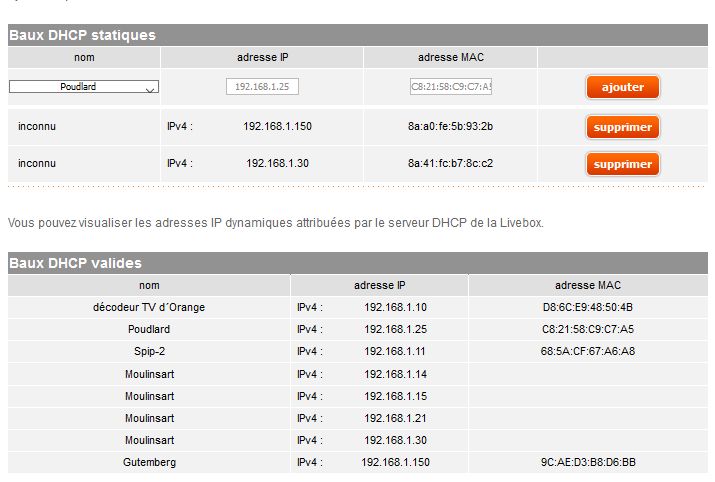The image size is (715, 482).
Task: Click the IP address 192.168.1.21
Action: [x=395, y=418]
